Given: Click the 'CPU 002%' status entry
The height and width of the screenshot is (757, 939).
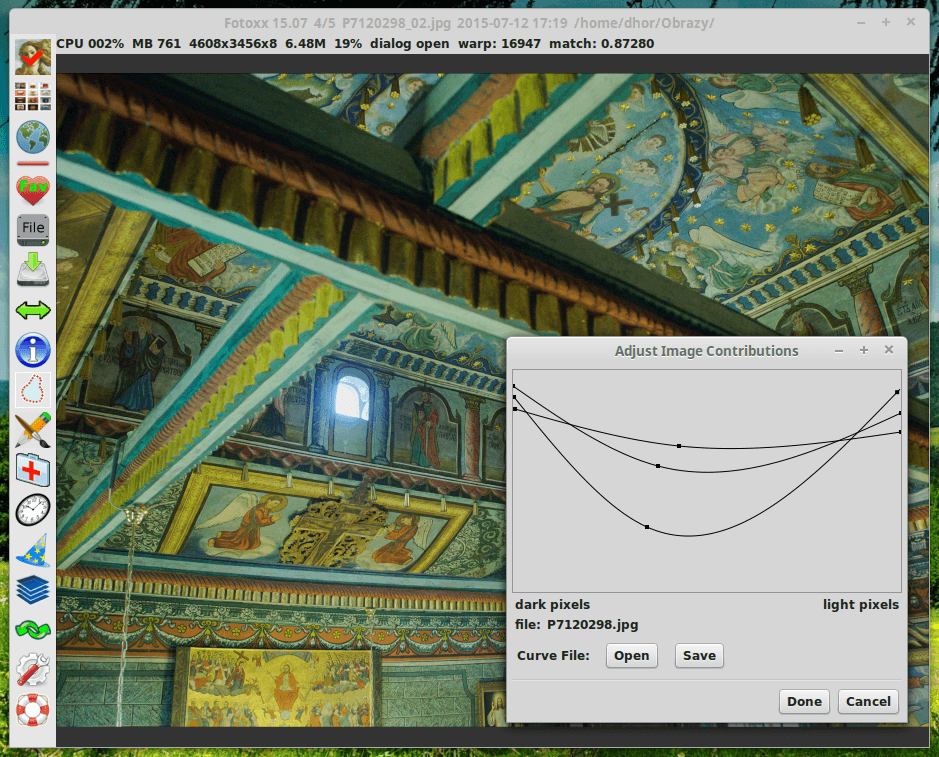Looking at the screenshot, I should pos(90,44).
